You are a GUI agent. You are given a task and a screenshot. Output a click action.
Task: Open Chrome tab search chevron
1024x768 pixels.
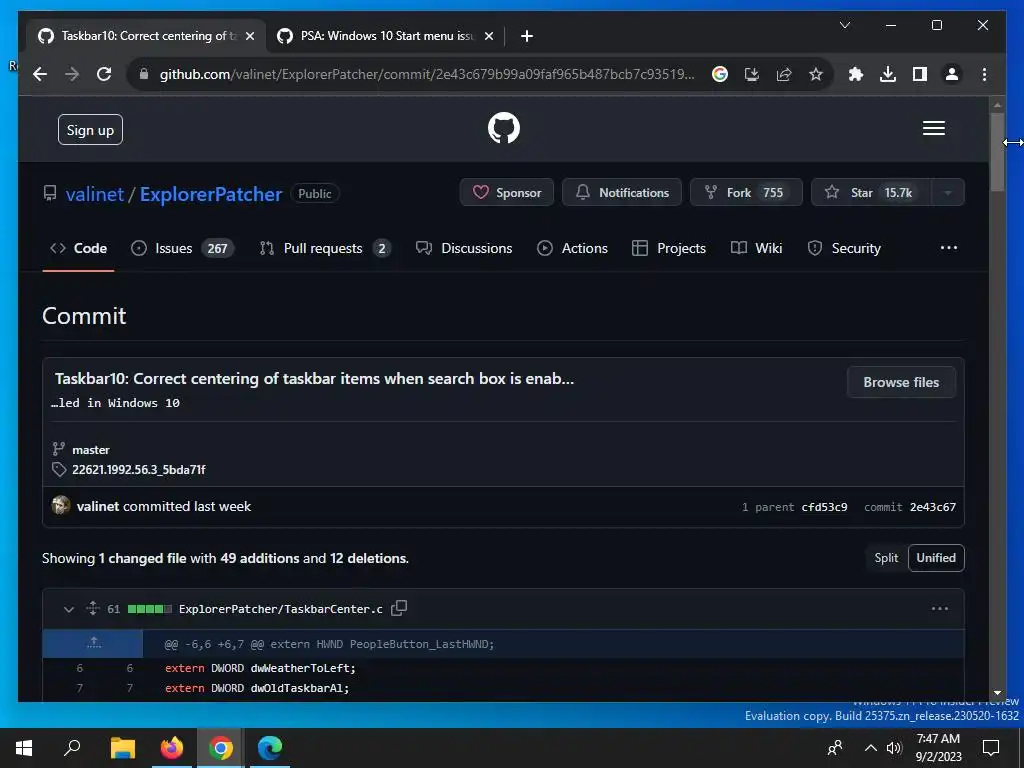point(844,25)
